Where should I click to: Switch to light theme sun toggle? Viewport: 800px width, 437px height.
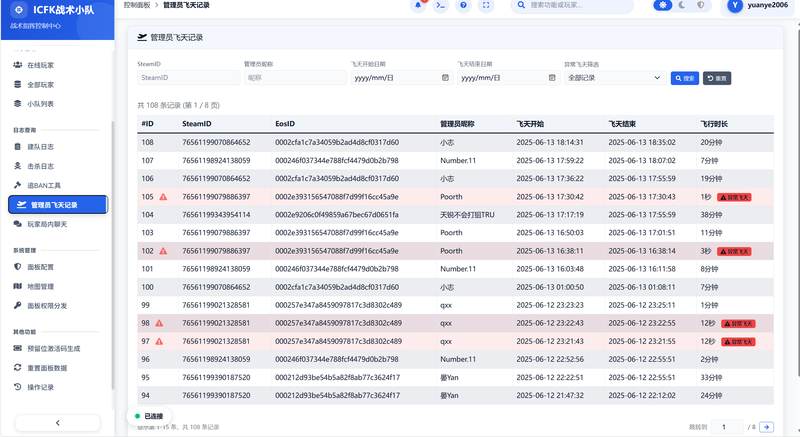point(662,5)
